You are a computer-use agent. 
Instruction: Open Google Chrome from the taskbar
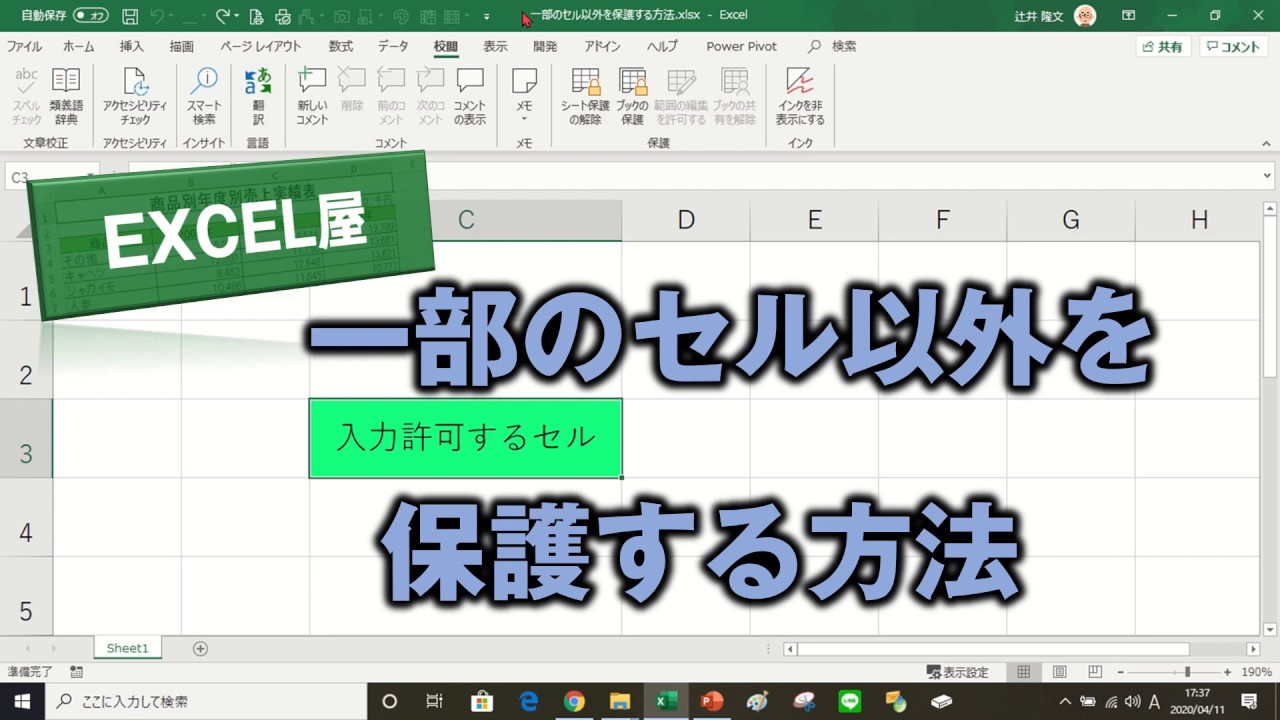tap(573, 701)
